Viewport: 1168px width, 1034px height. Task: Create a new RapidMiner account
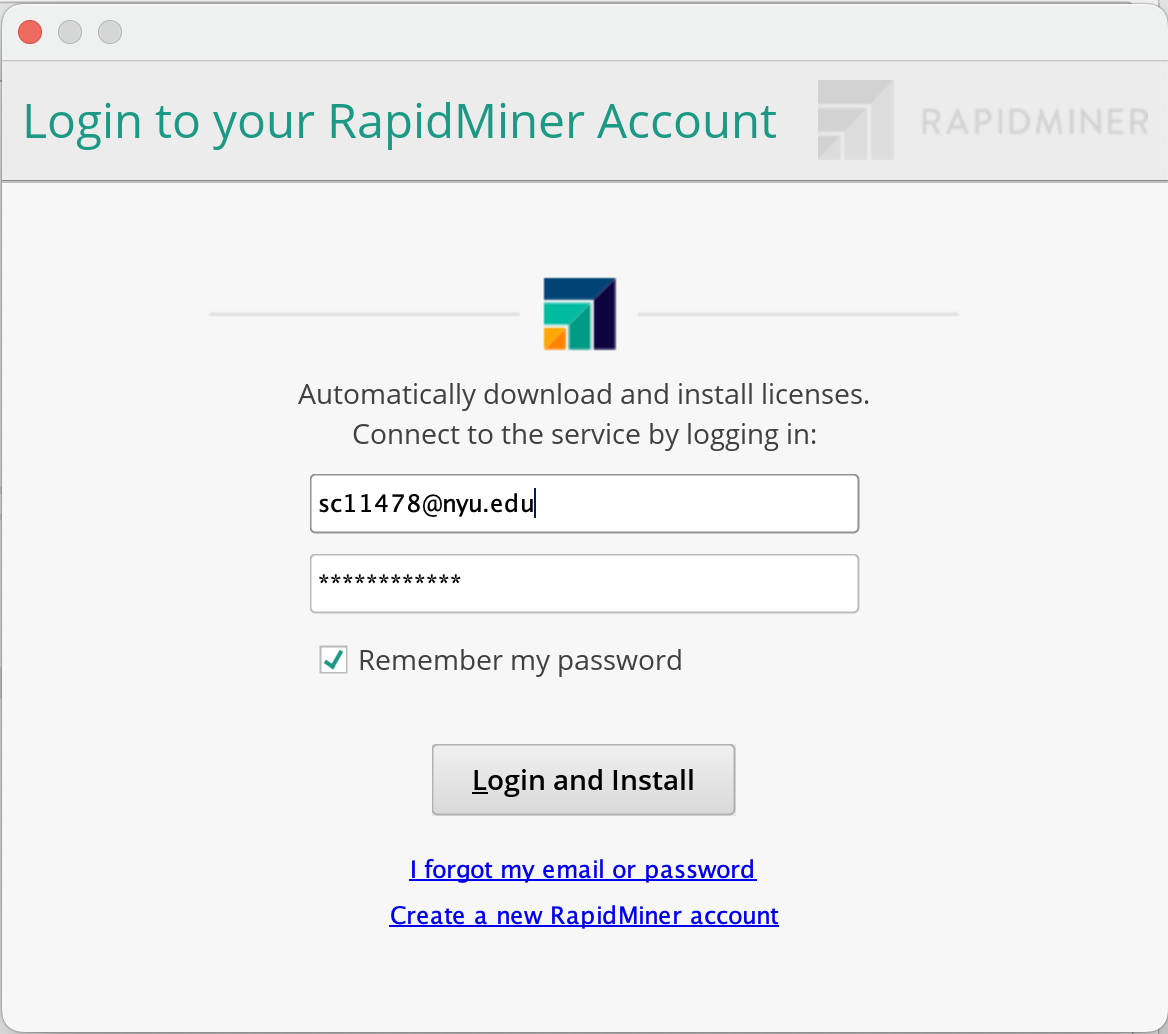point(583,915)
